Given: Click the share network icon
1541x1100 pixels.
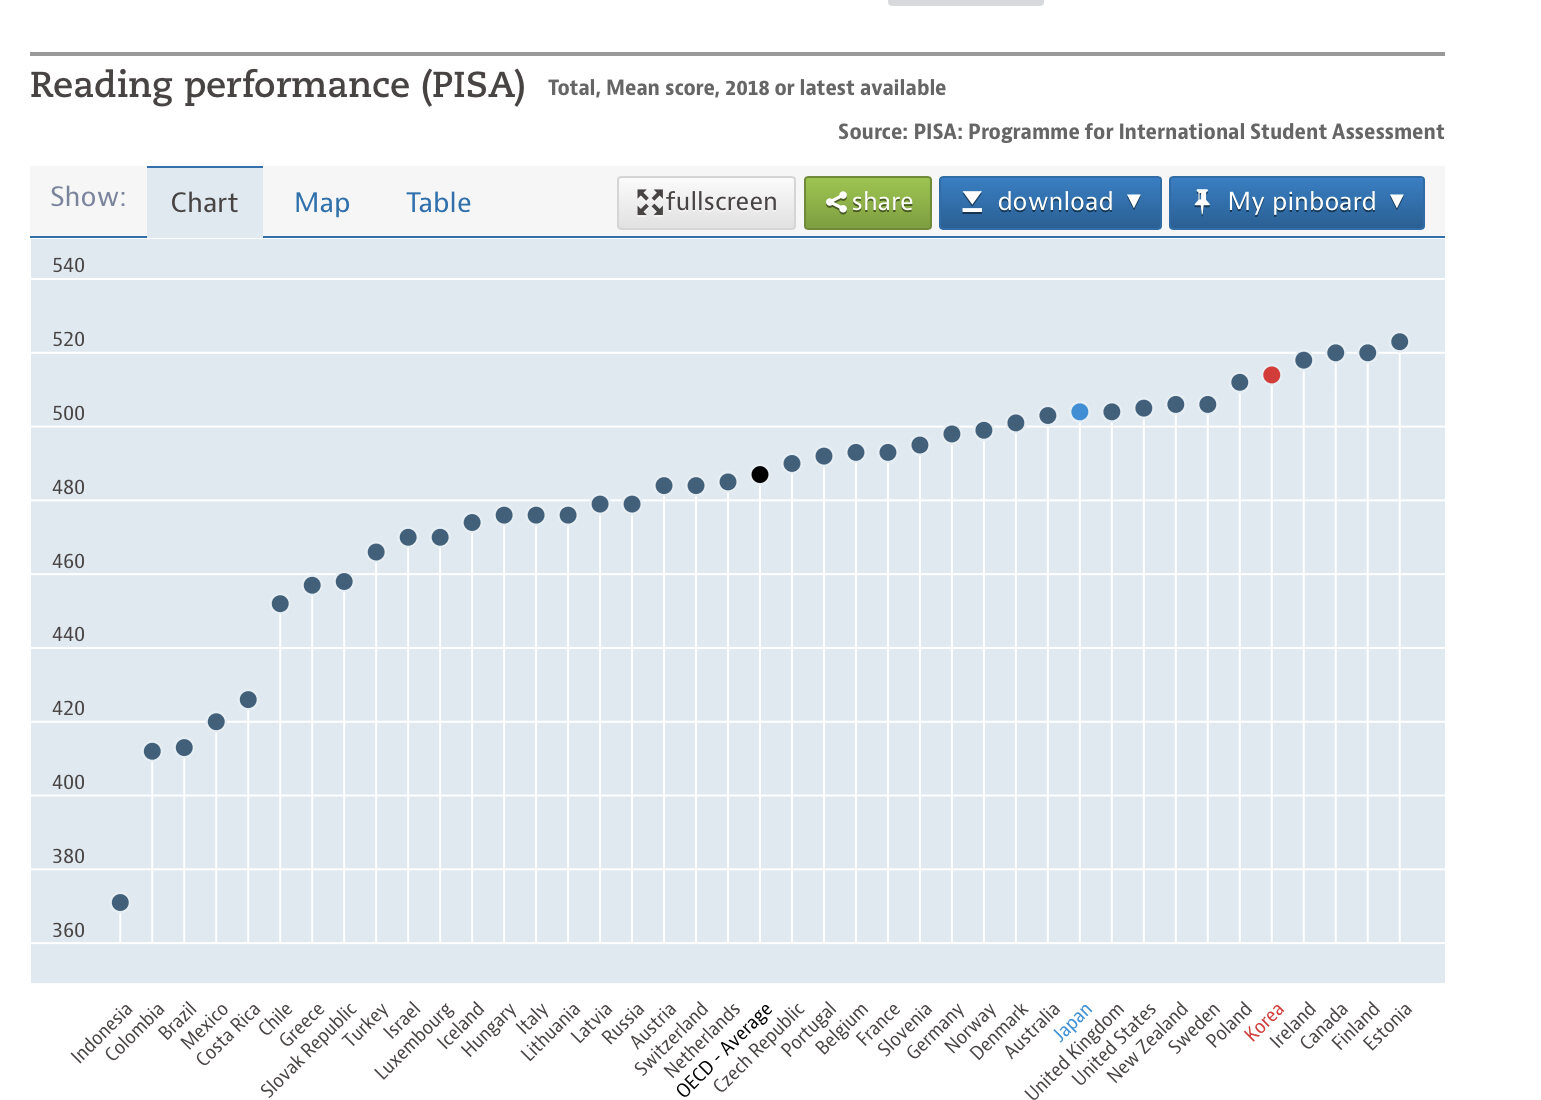Looking at the screenshot, I should (836, 202).
